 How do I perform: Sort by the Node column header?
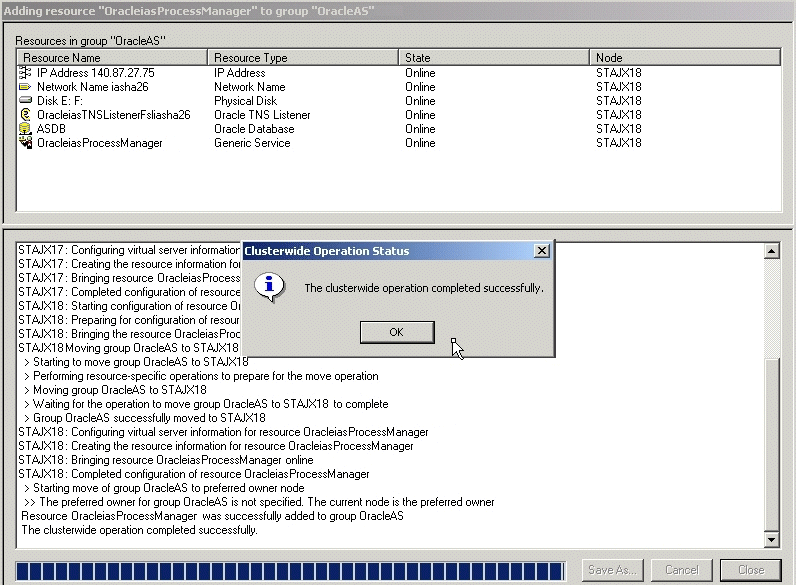pyautogui.click(x=685, y=57)
